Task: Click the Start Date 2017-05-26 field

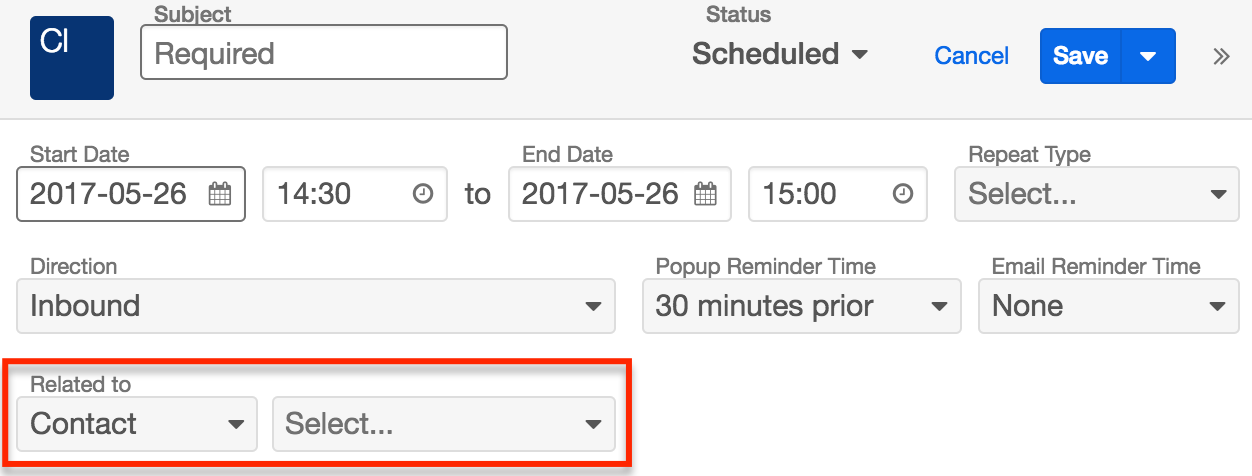Action: point(110,194)
